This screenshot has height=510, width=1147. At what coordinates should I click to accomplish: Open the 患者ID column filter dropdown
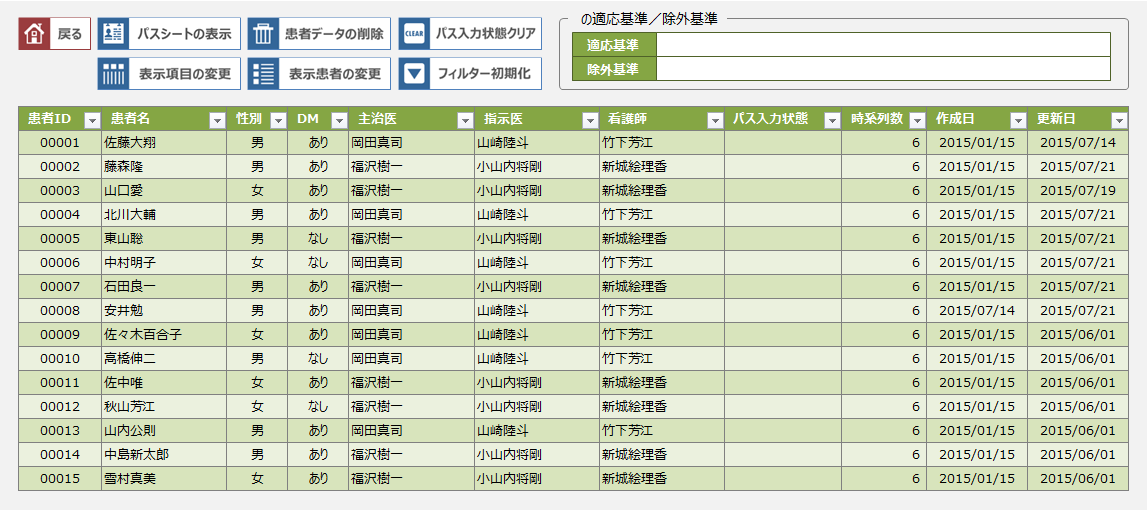point(92,120)
